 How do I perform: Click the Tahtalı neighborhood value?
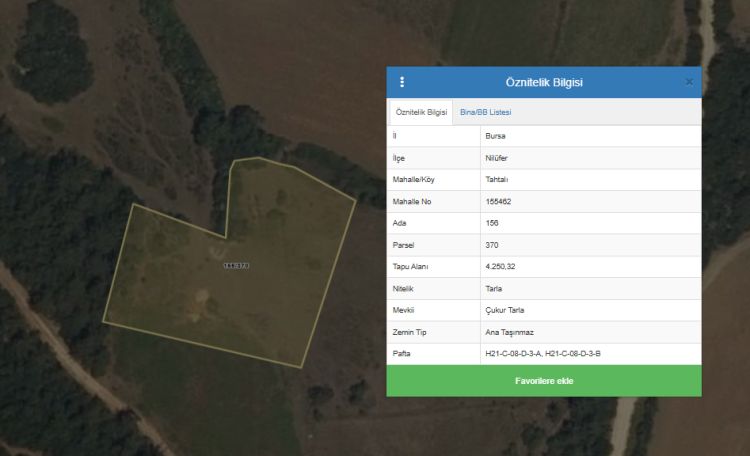pos(498,180)
